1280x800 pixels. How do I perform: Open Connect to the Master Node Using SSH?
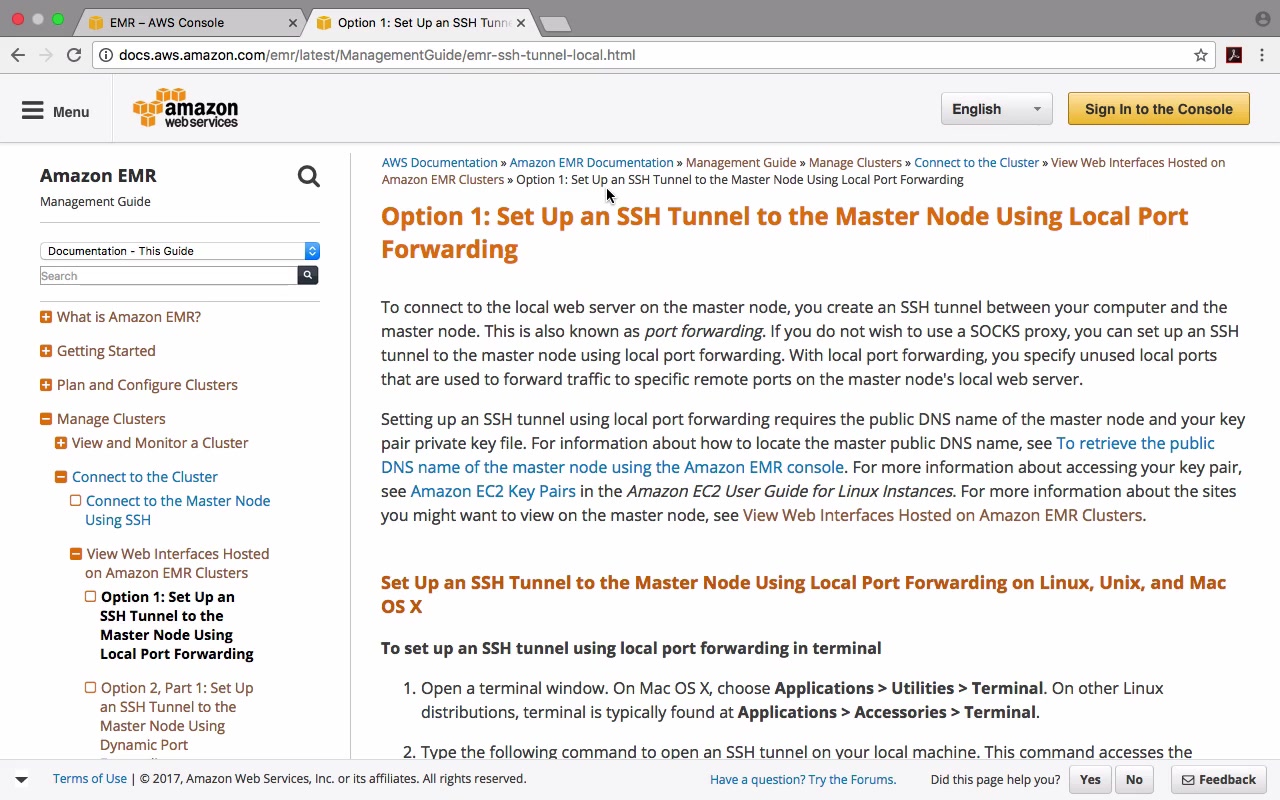tap(177, 510)
